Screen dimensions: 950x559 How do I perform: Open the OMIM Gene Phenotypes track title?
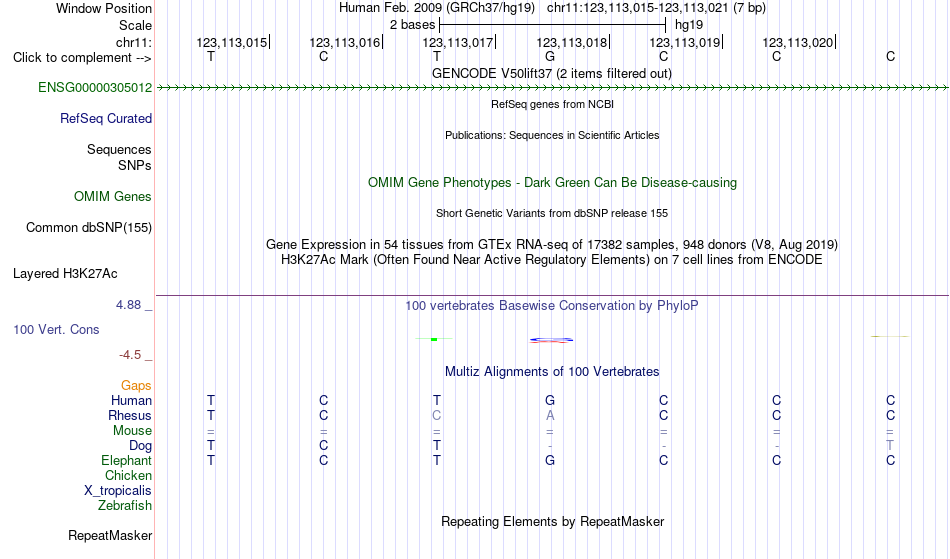(x=552, y=183)
